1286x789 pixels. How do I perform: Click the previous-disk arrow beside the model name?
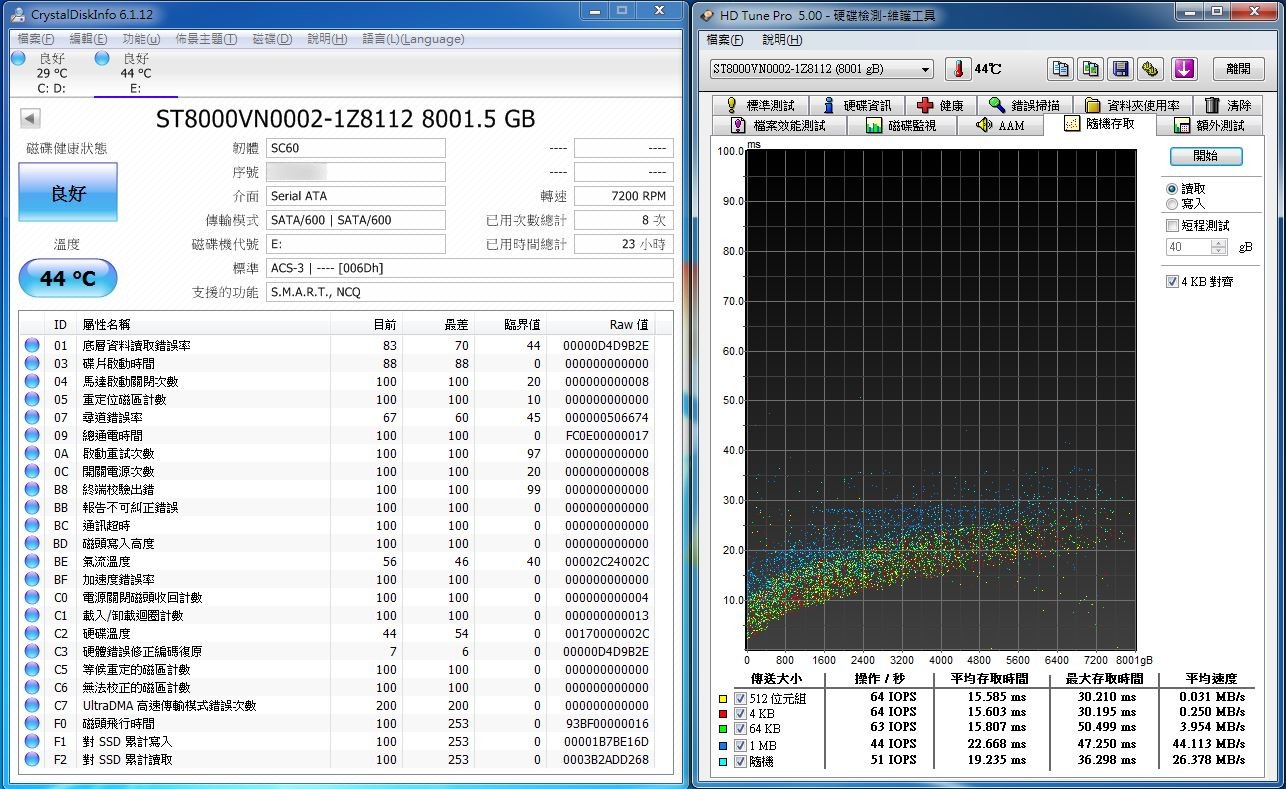pyautogui.click(x=30, y=119)
